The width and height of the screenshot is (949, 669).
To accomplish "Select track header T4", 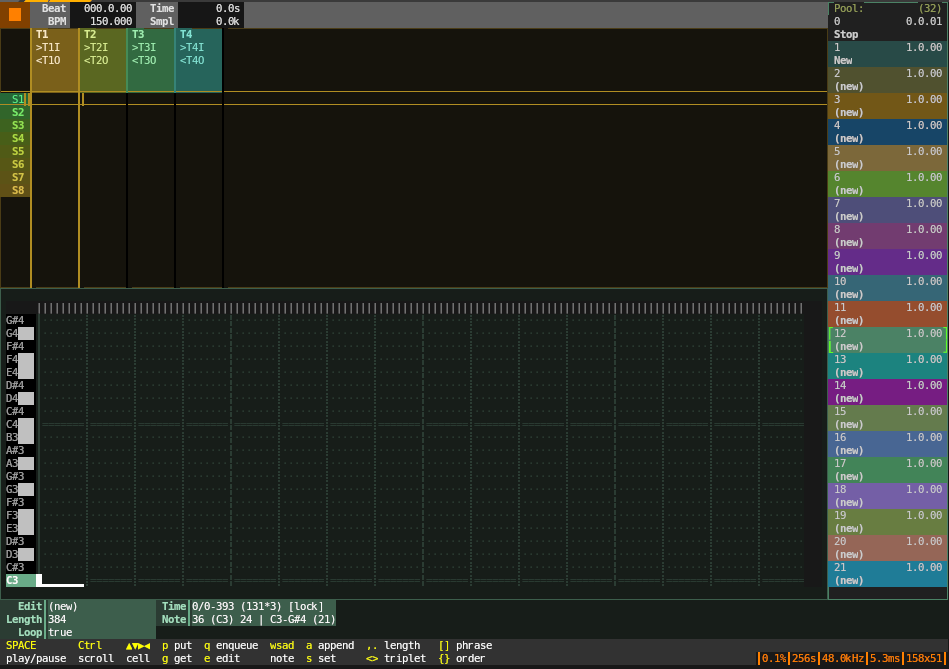I will point(199,60).
